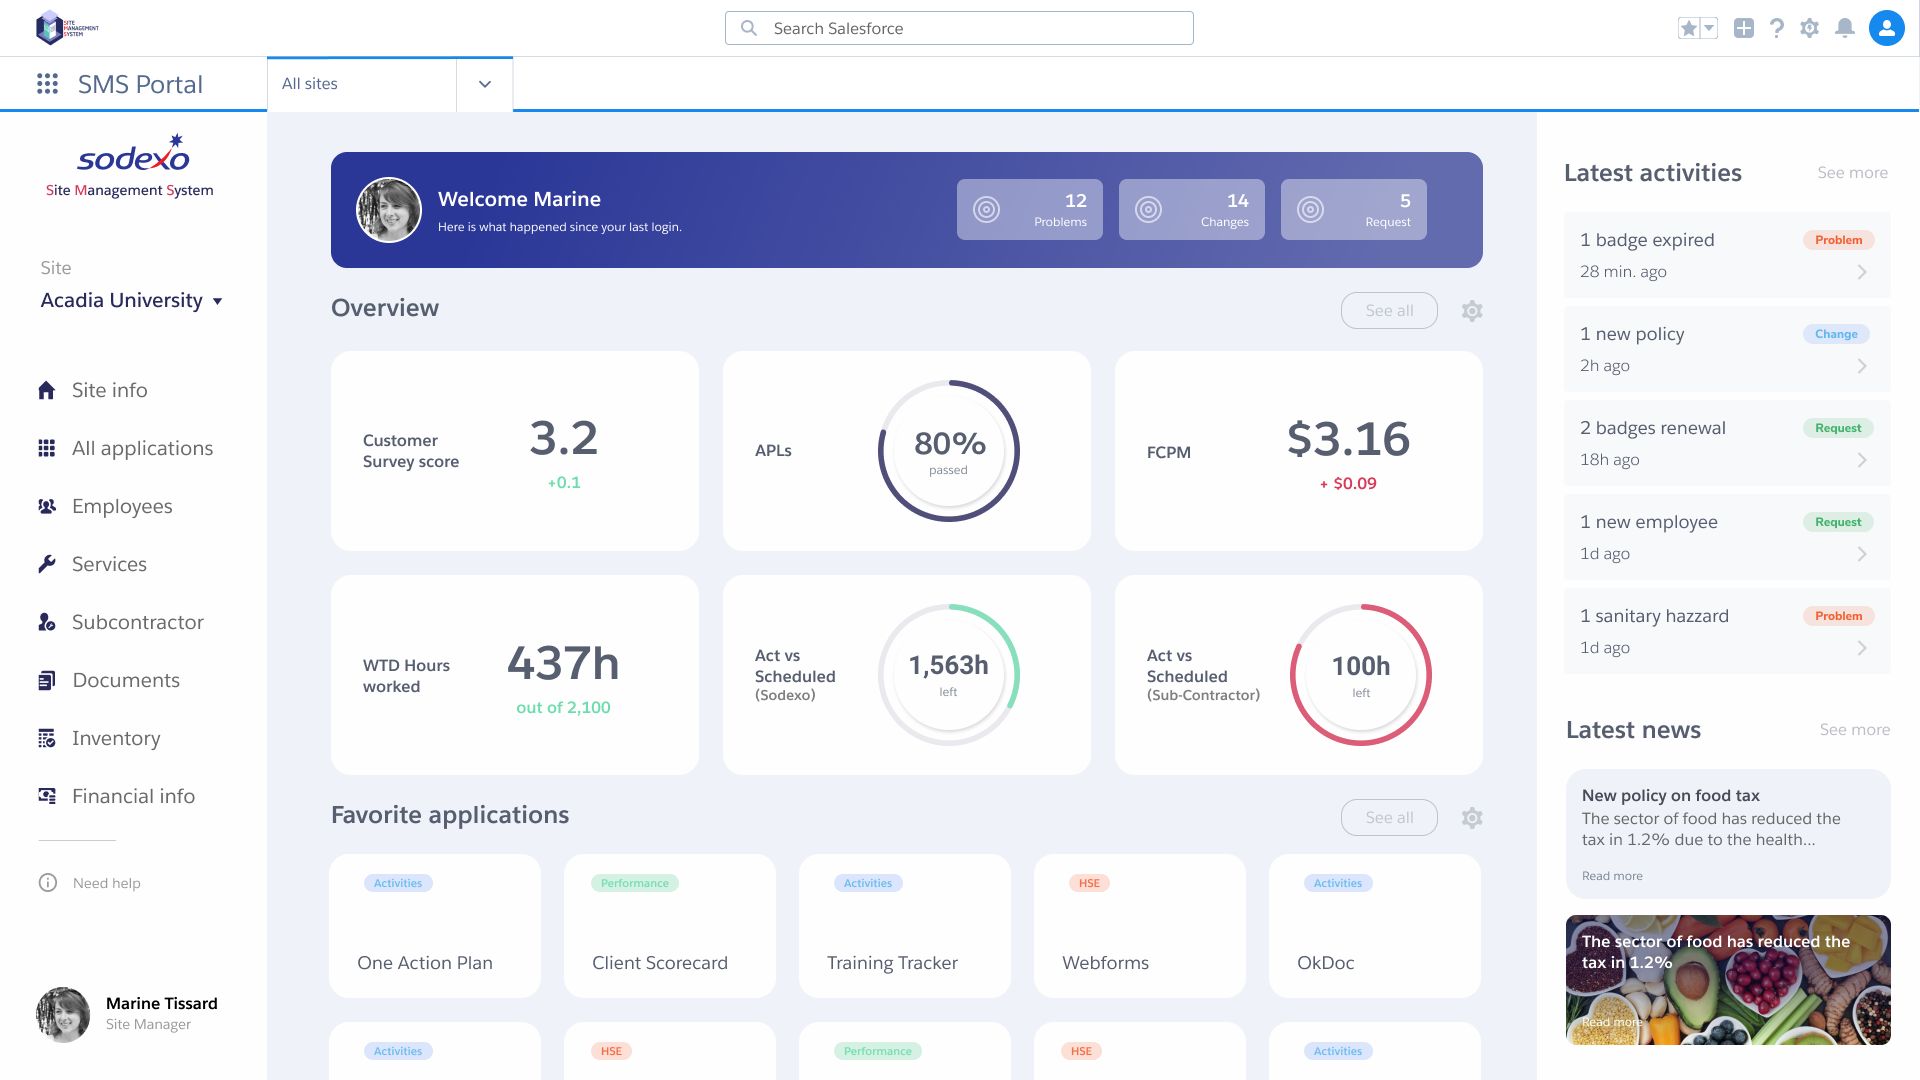Viewport: 1920px width, 1080px height.
Task: Open the Webforms application card
Action: click(1140, 926)
